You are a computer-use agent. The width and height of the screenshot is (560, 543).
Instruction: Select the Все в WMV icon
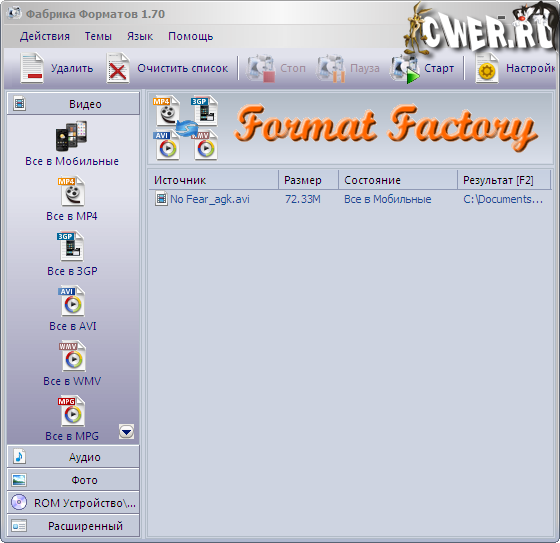(x=72, y=356)
